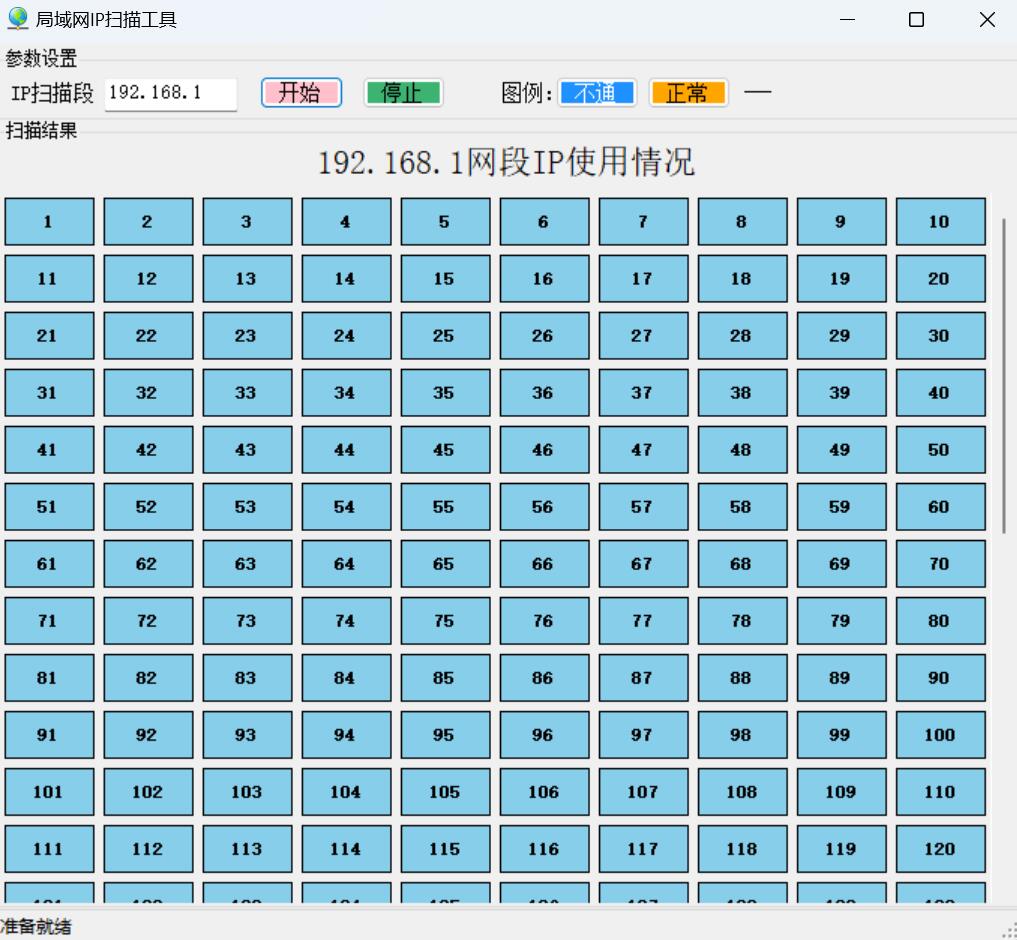1017x940 pixels.
Task: Click IP address block 38
Action: coord(742,393)
